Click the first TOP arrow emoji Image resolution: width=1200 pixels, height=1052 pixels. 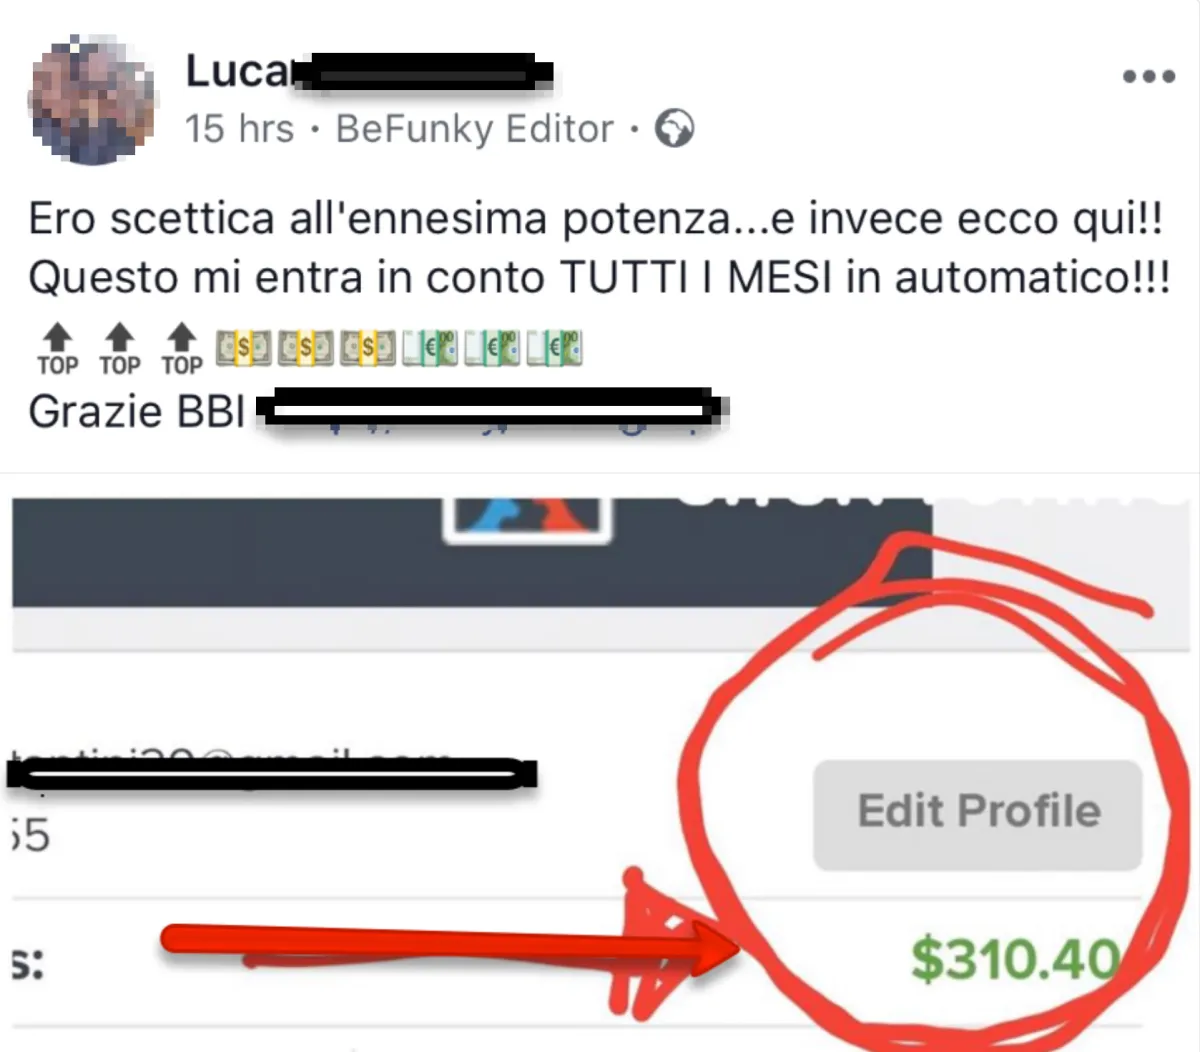click(58, 350)
